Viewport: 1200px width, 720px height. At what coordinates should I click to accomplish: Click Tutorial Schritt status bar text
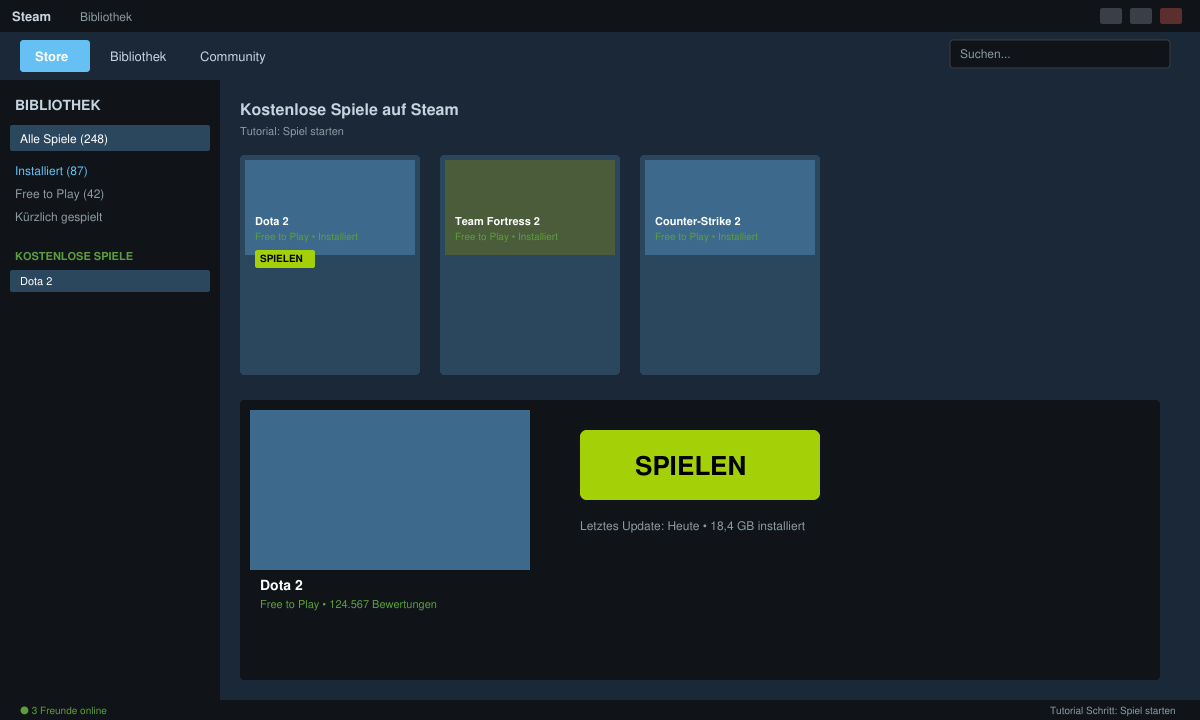(x=1113, y=711)
